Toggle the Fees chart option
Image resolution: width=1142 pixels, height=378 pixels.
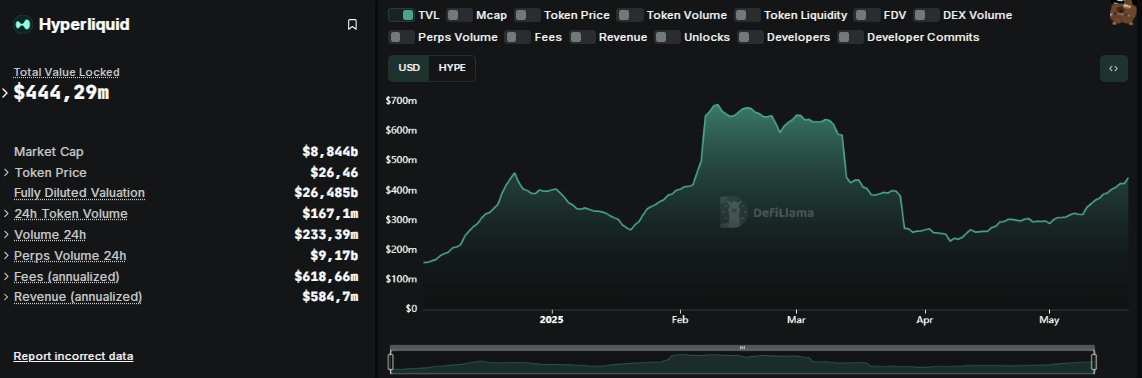(x=518, y=37)
